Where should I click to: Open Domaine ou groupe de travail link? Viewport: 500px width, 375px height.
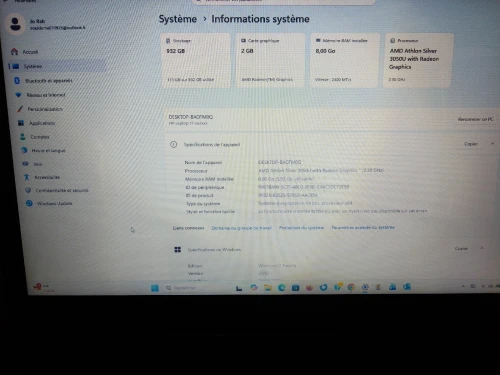click(x=242, y=228)
